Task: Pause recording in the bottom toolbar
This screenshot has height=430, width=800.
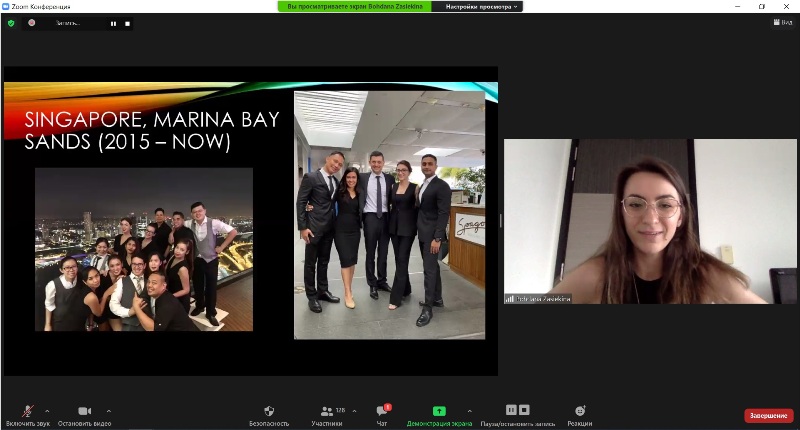Action: pyautogui.click(x=511, y=410)
